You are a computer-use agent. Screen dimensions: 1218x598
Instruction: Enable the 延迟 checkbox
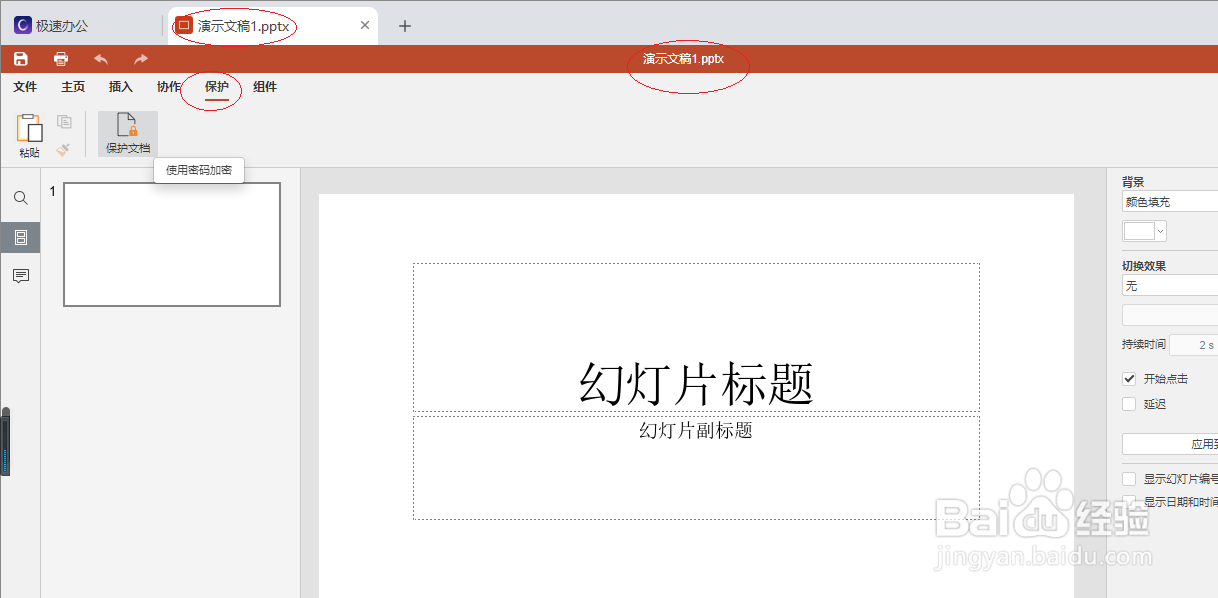pos(1131,403)
